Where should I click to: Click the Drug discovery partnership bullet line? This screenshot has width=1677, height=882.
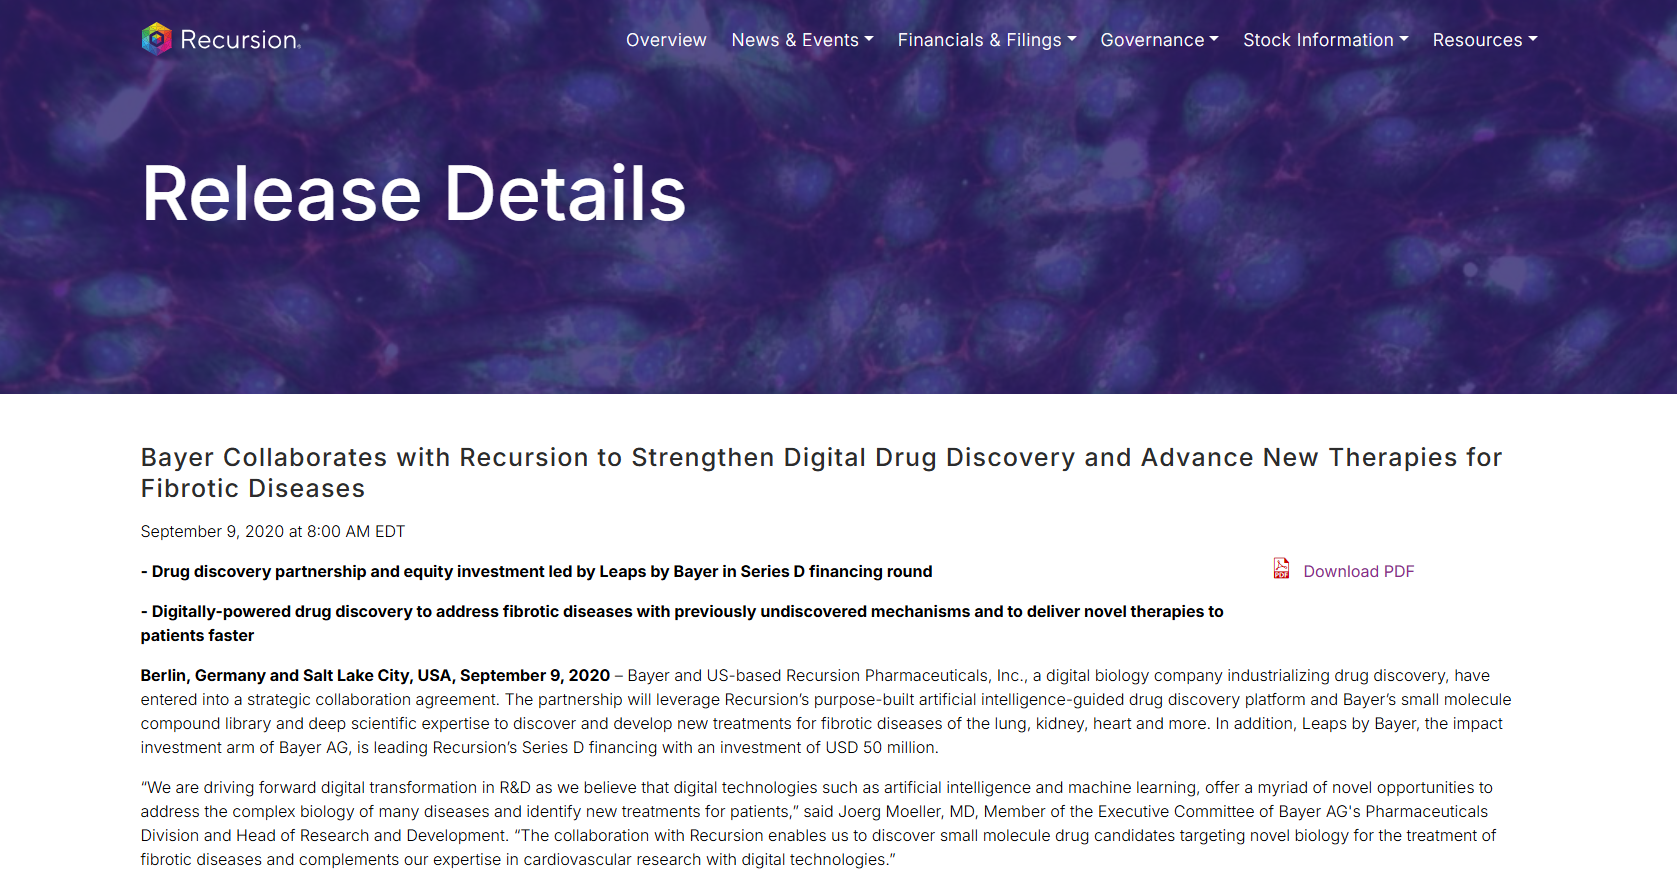coord(536,571)
